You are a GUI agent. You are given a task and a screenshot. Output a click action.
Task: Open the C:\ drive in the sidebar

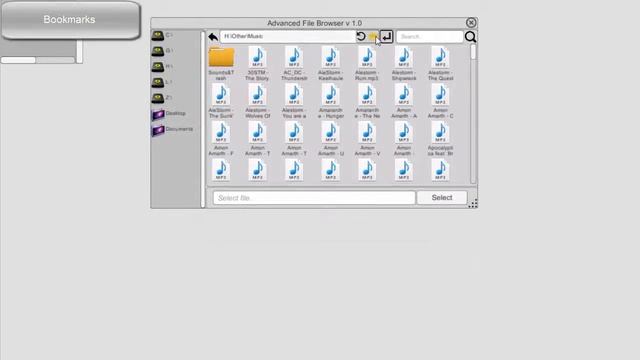(x=162, y=36)
